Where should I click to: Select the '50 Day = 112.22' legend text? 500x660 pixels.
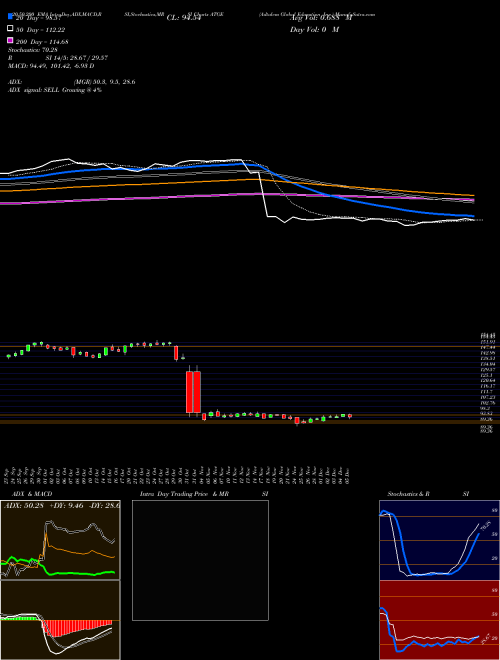tap(41, 30)
